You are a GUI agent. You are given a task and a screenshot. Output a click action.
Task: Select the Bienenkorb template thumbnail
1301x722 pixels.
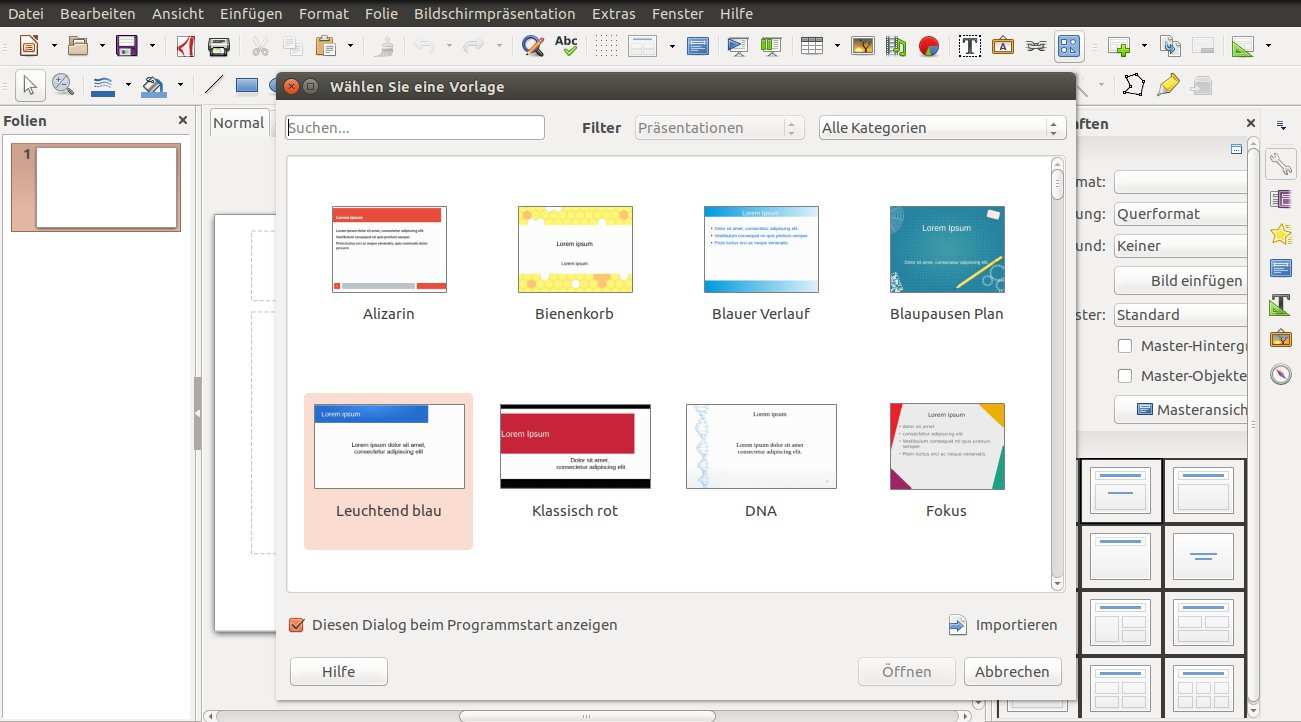coord(575,250)
